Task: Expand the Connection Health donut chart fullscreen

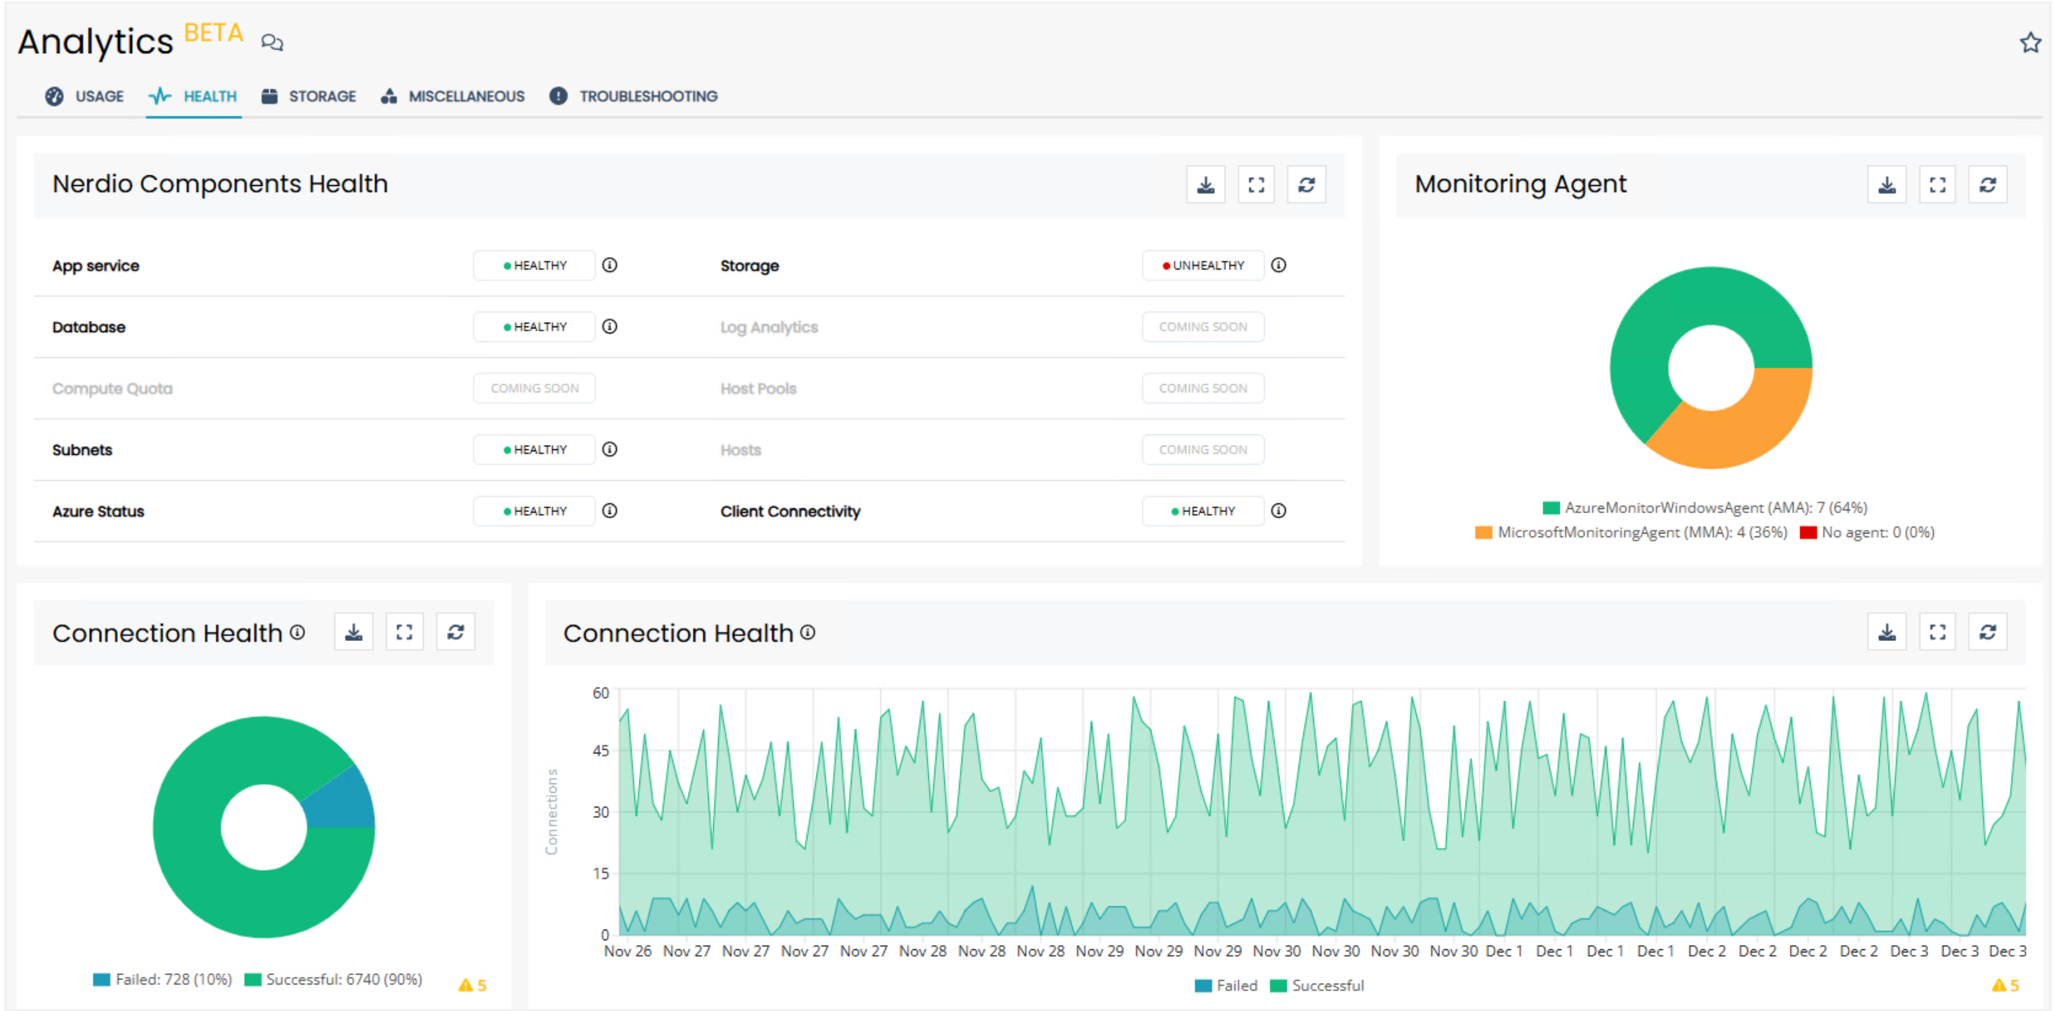Action: [404, 632]
